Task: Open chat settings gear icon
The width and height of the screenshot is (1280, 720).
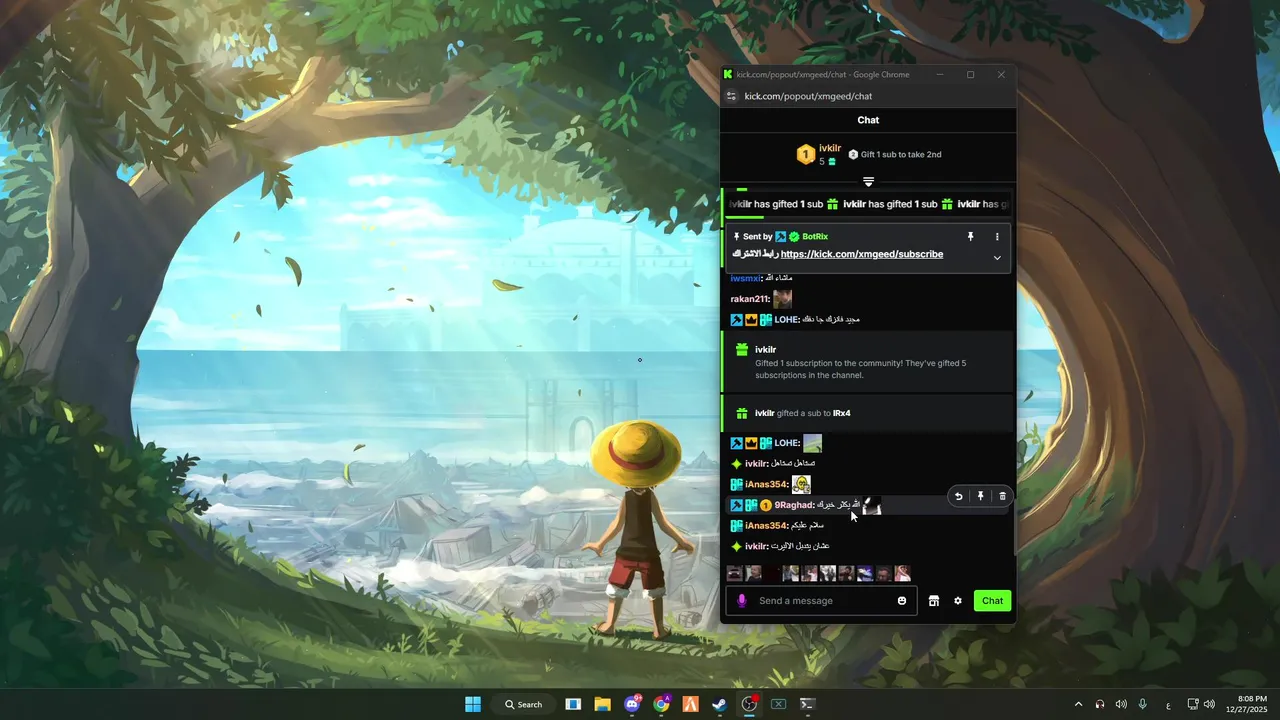Action: [958, 601]
